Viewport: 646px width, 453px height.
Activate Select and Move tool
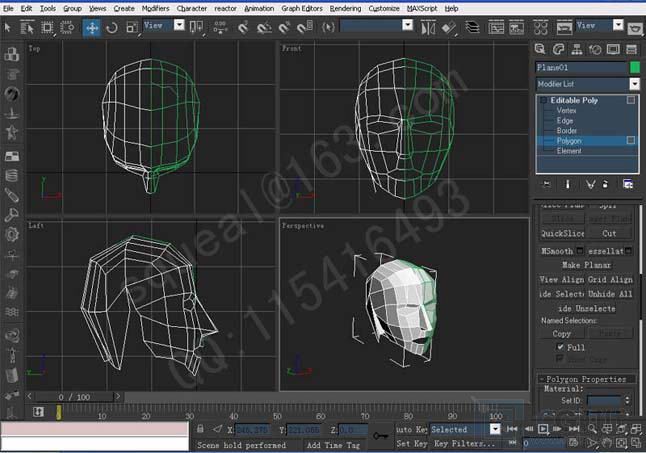(91, 28)
